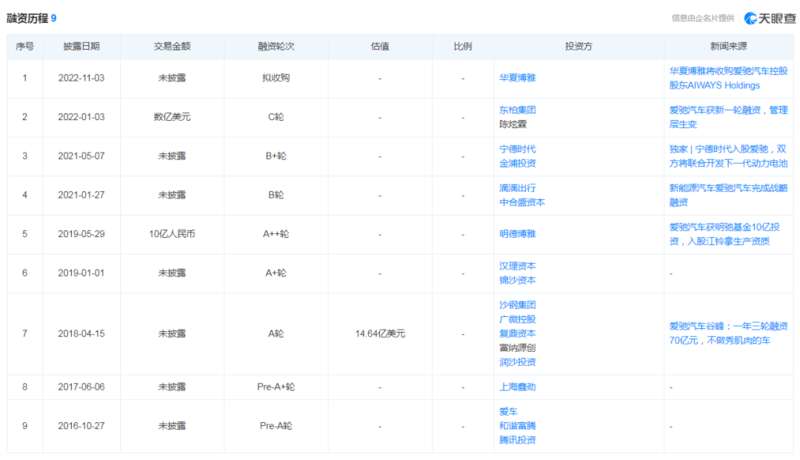
Task: Click the 融资历程 section heading
Action: [27, 18]
